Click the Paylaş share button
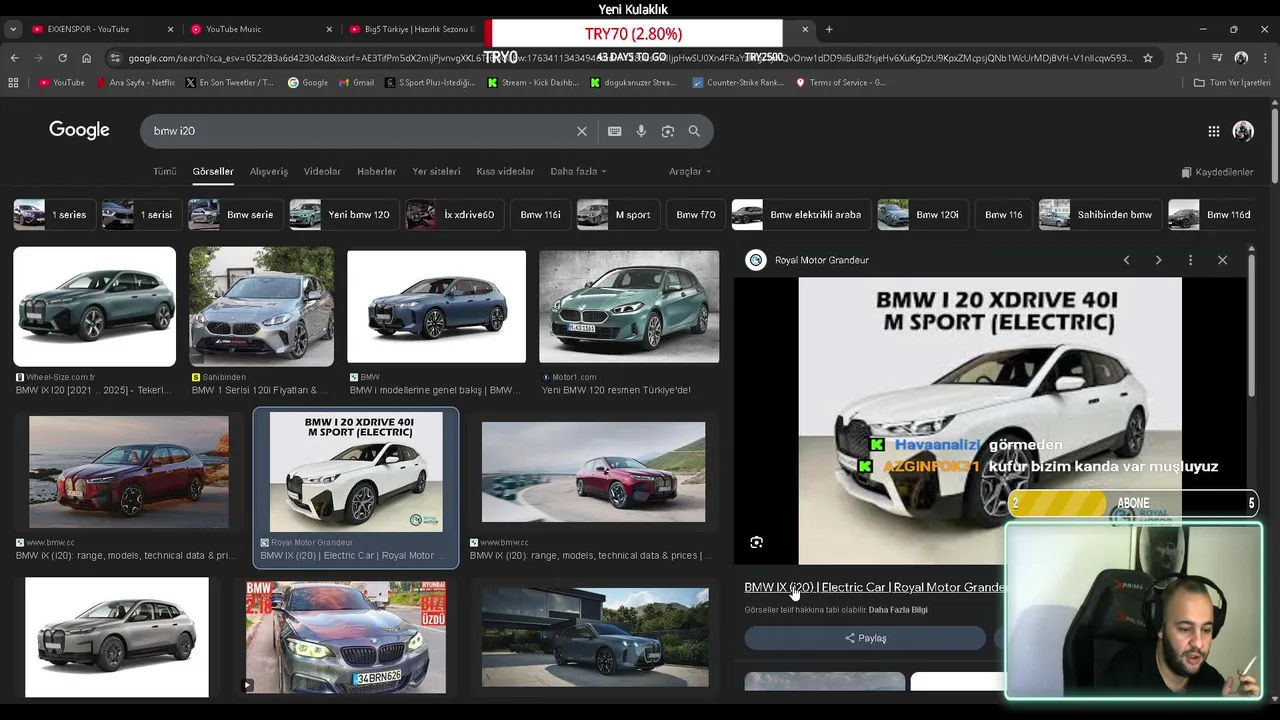 (x=865, y=638)
